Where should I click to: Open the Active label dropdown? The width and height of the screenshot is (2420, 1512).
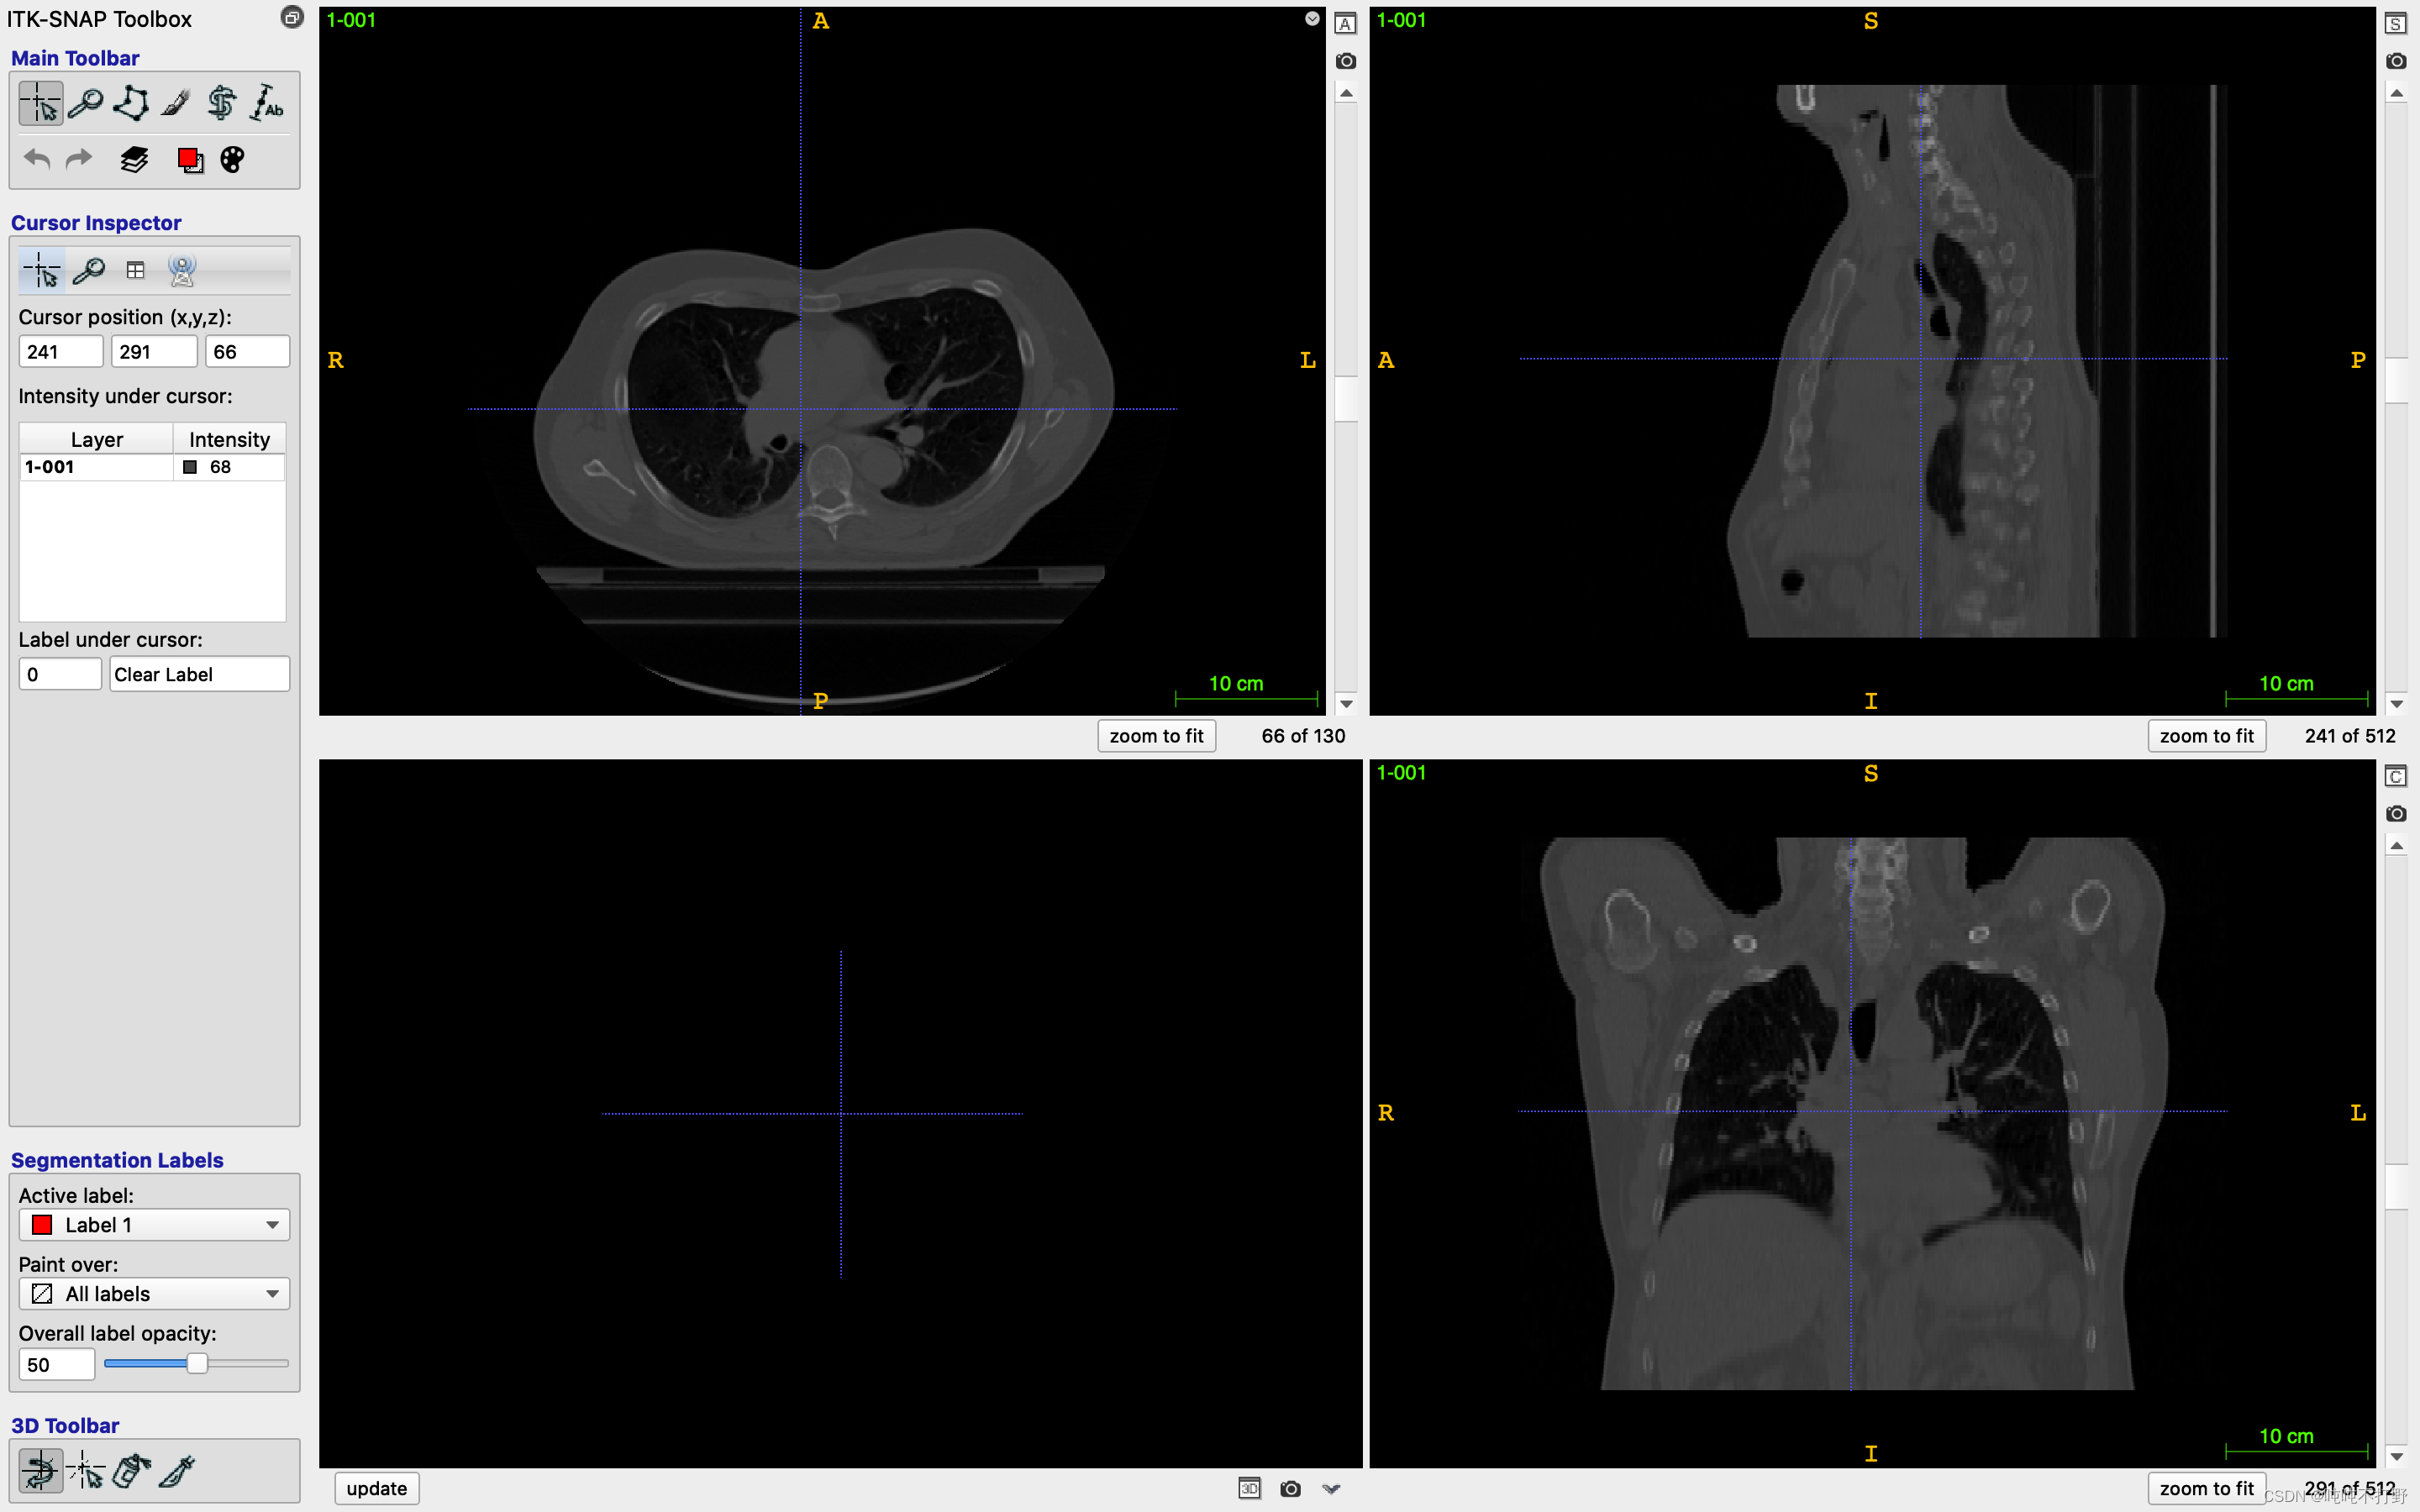pyautogui.click(x=154, y=1225)
